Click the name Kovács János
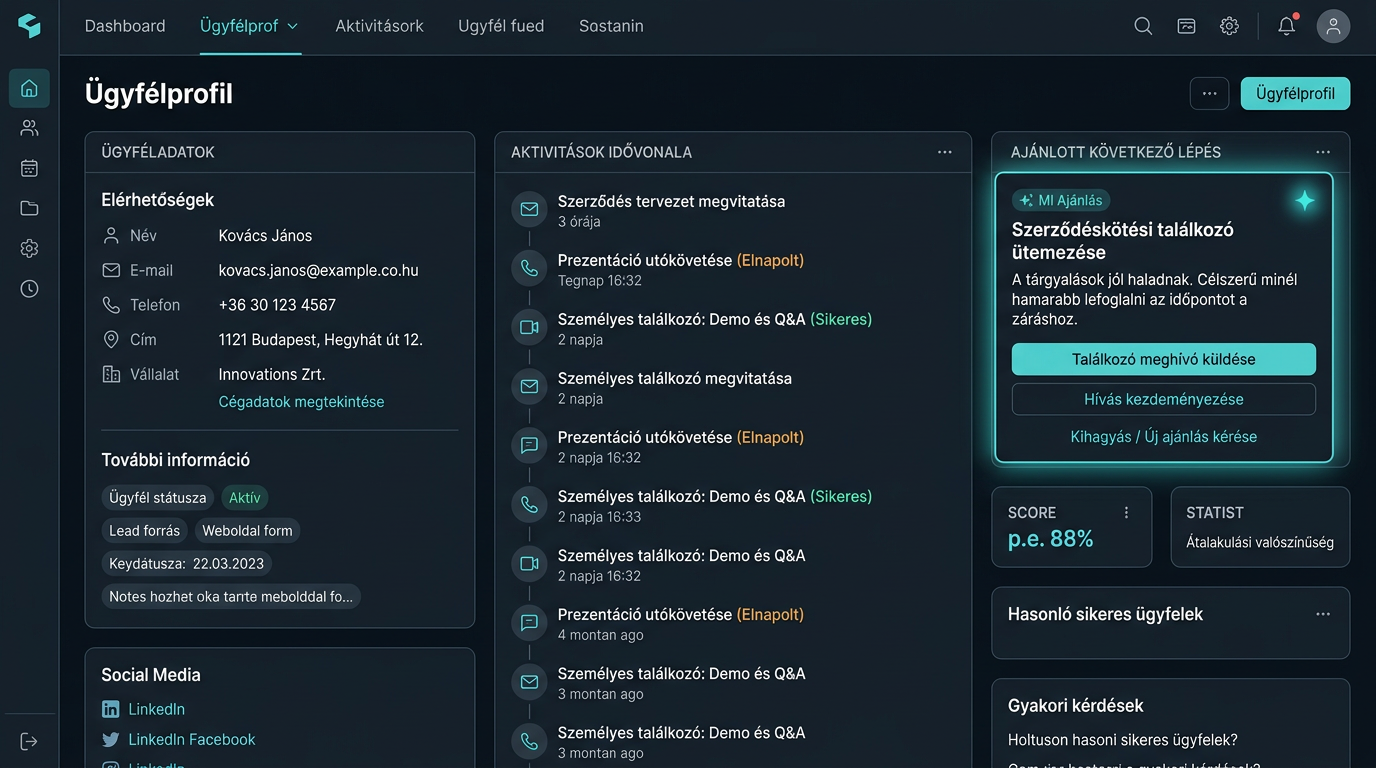Image resolution: width=1376 pixels, height=768 pixels. click(x=265, y=236)
